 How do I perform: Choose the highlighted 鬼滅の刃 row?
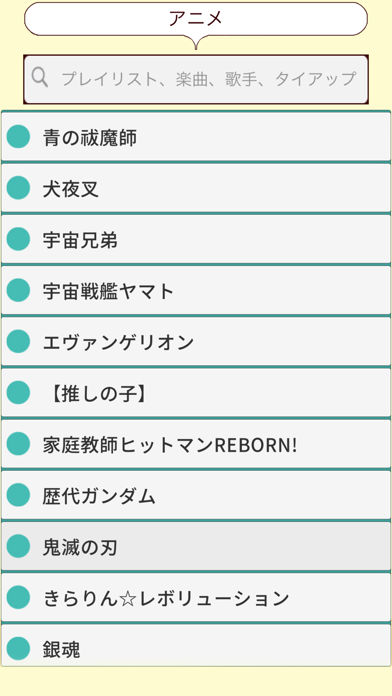click(196, 546)
